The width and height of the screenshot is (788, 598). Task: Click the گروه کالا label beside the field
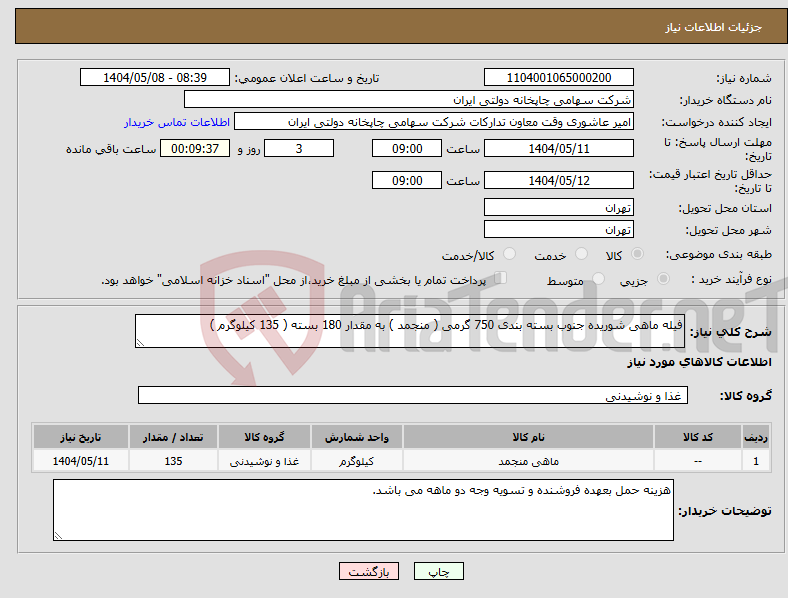click(x=745, y=395)
